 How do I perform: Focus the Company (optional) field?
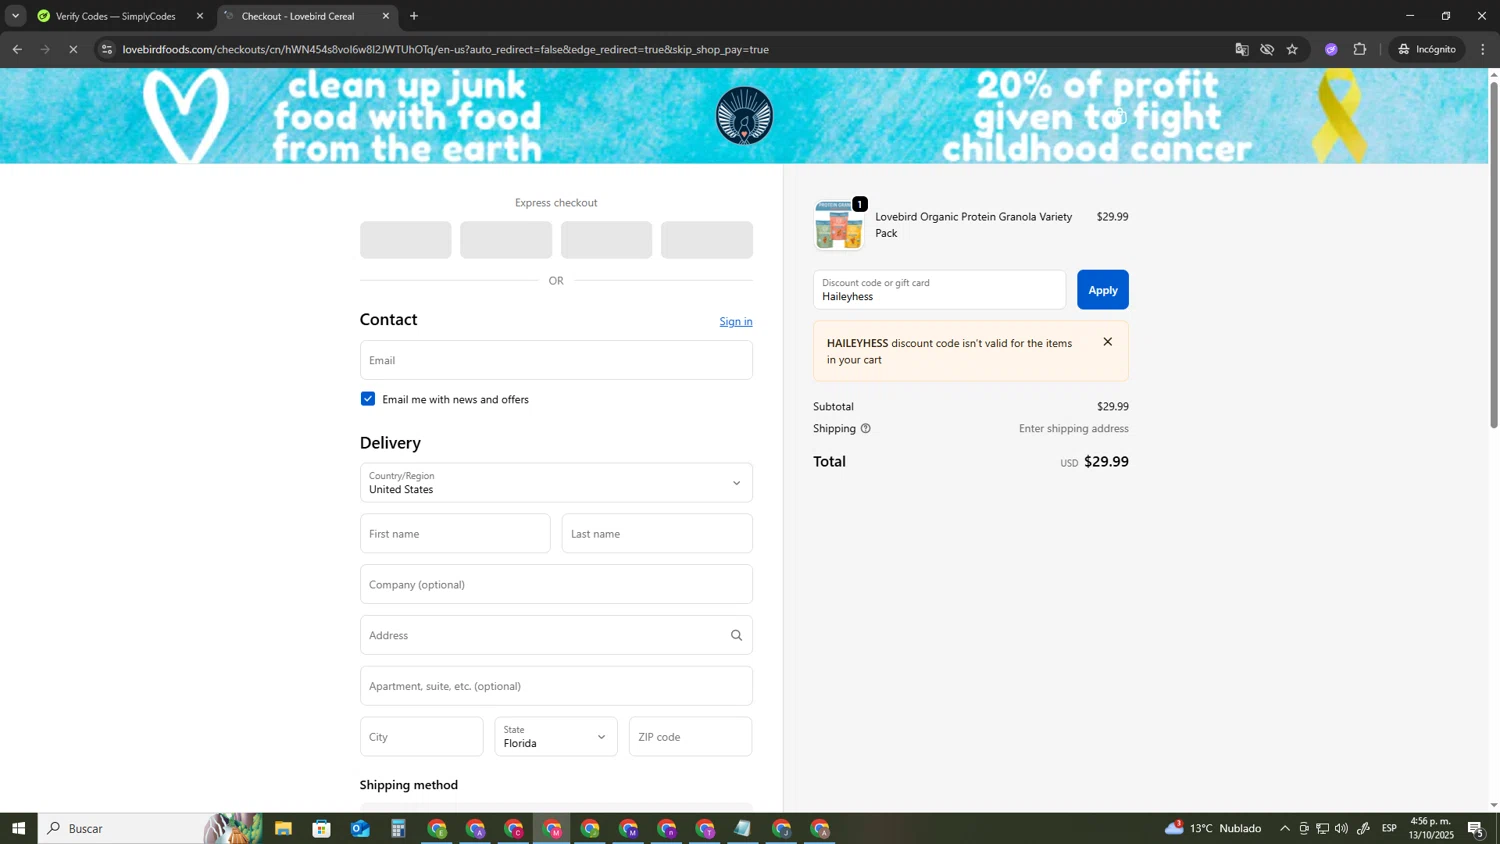click(x=556, y=584)
